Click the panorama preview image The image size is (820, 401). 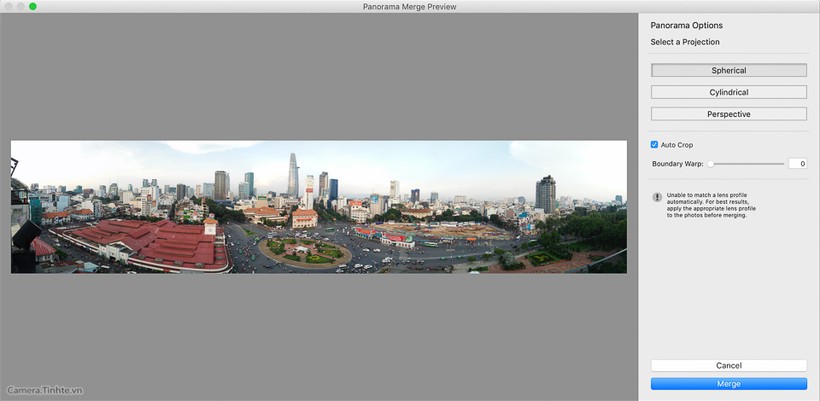click(x=318, y=207)
